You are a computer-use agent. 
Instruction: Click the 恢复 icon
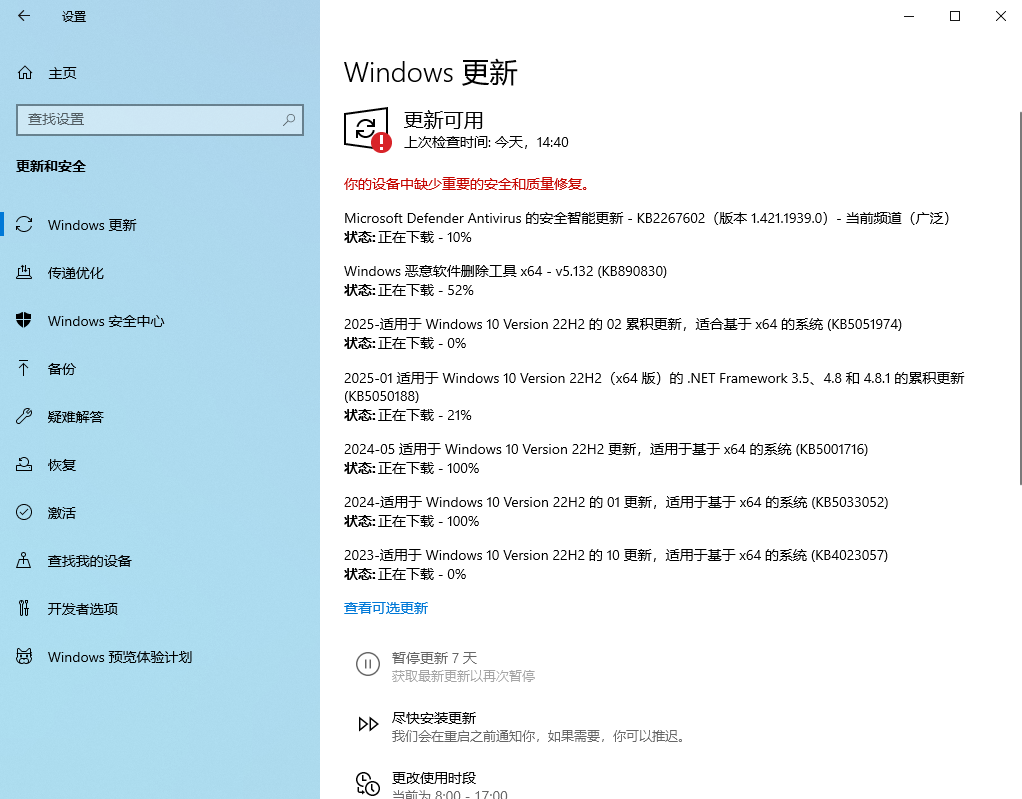point(24,465)
